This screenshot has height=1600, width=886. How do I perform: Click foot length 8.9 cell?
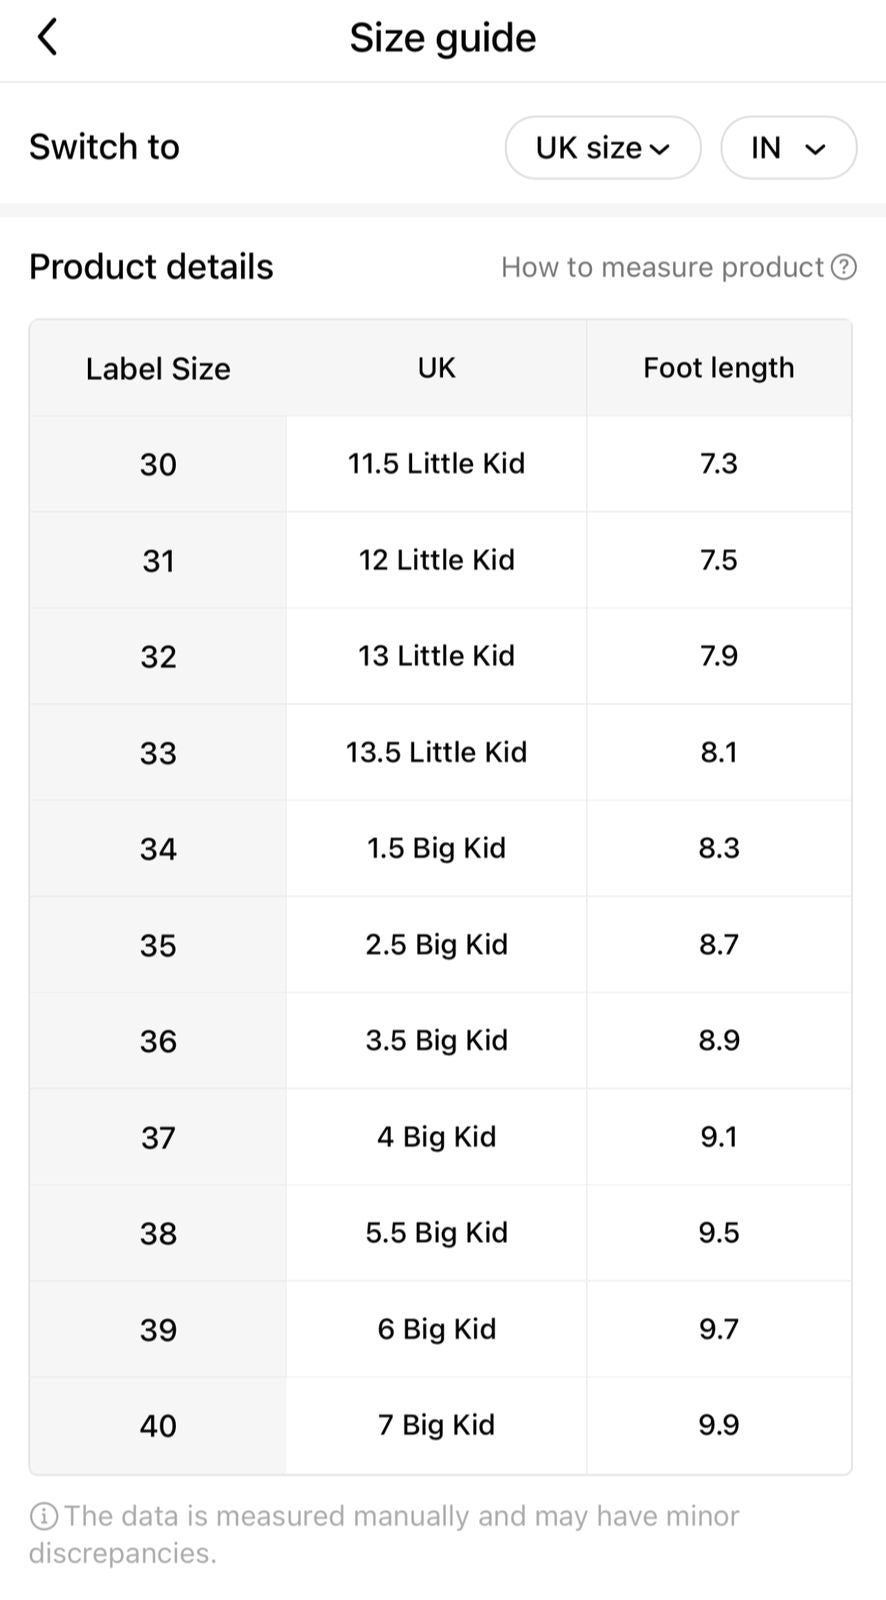click(719, 1041)
